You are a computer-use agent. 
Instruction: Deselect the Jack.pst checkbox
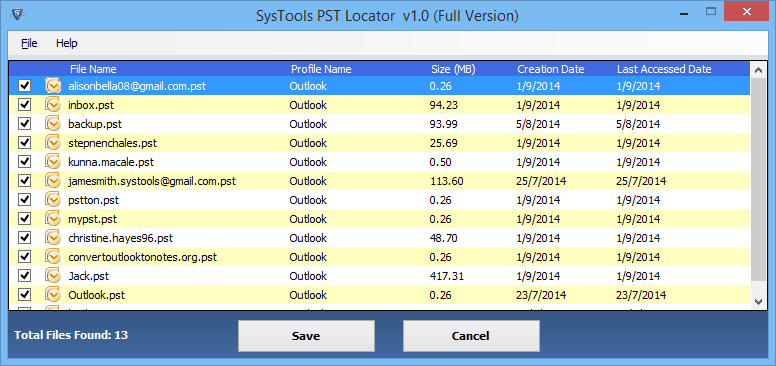[x=25, y=276]
